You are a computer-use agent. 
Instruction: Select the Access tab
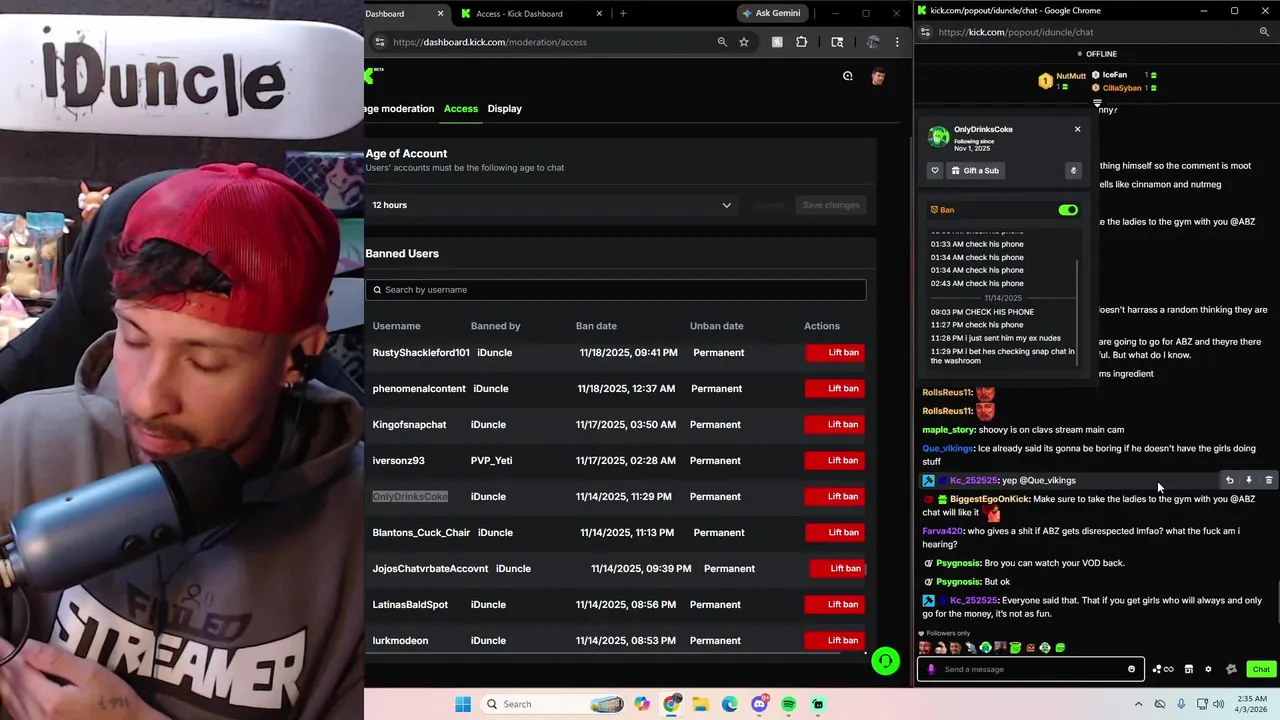click(x=461, y=108)
